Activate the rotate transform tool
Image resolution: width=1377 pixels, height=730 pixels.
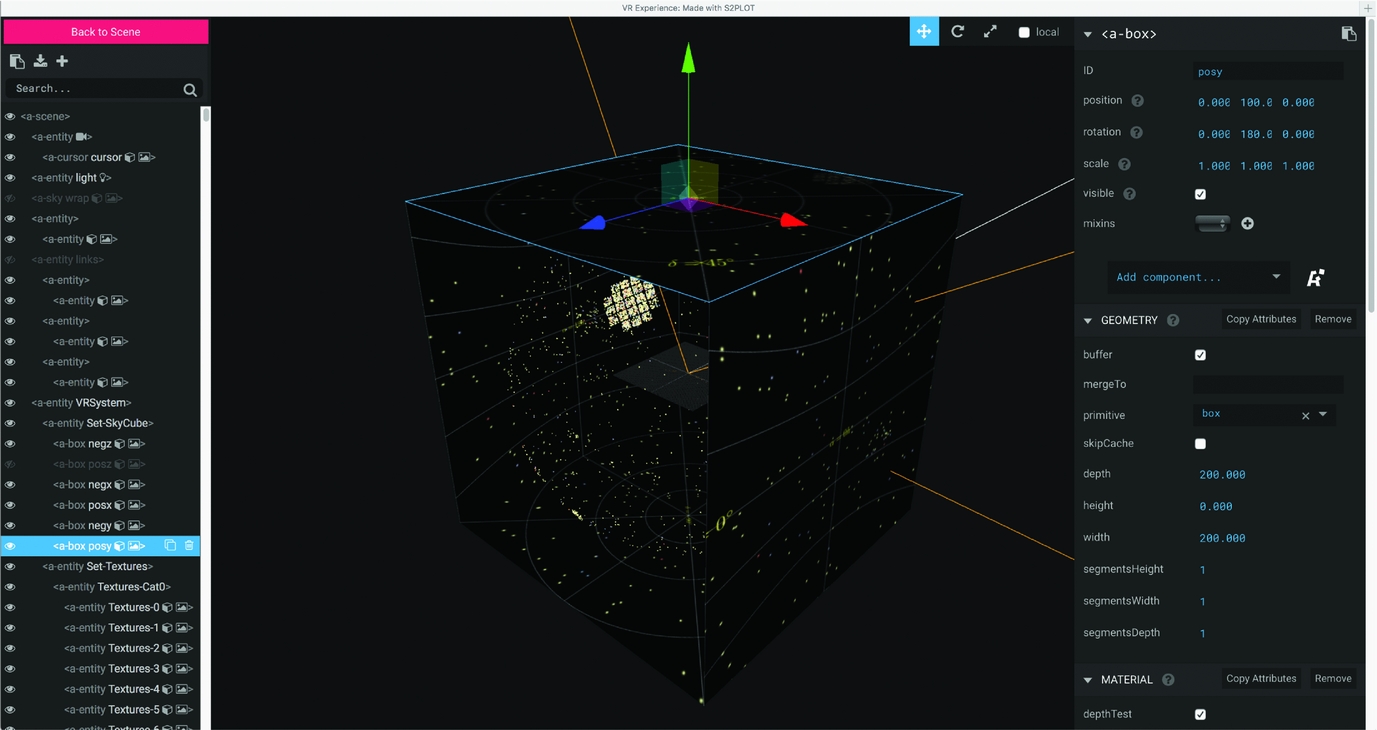(x=957, y=32)
